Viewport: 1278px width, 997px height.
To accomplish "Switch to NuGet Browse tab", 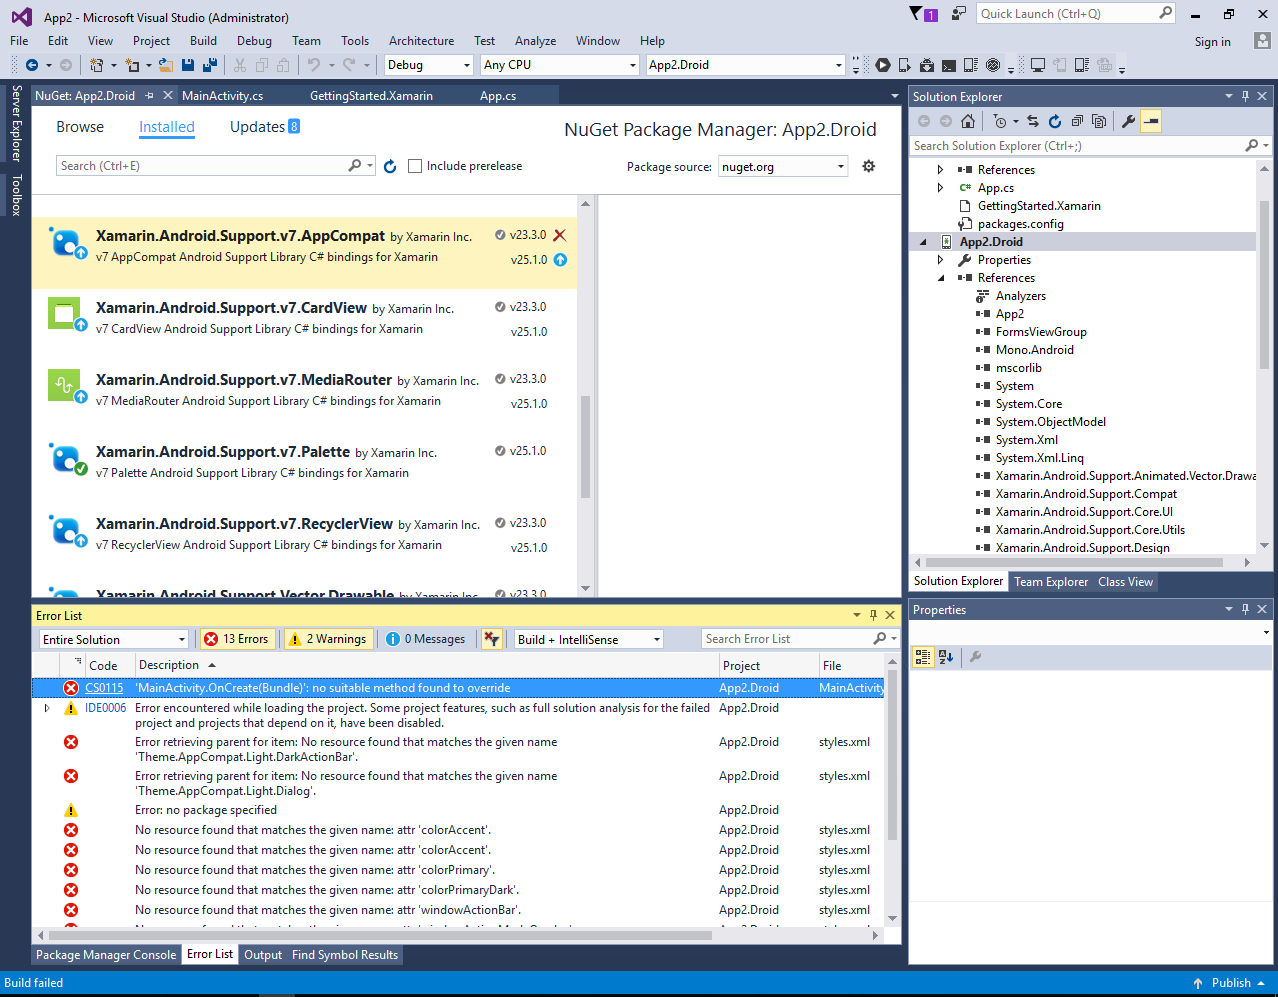I will [x=80, y=127].
